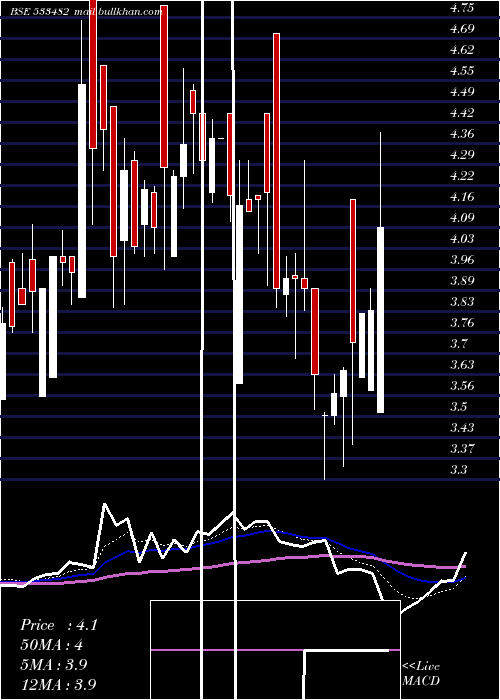The width and height of the screenshot is (500, 700).
Task: Select the 4.69 price level label
Action: click(462, 29)
